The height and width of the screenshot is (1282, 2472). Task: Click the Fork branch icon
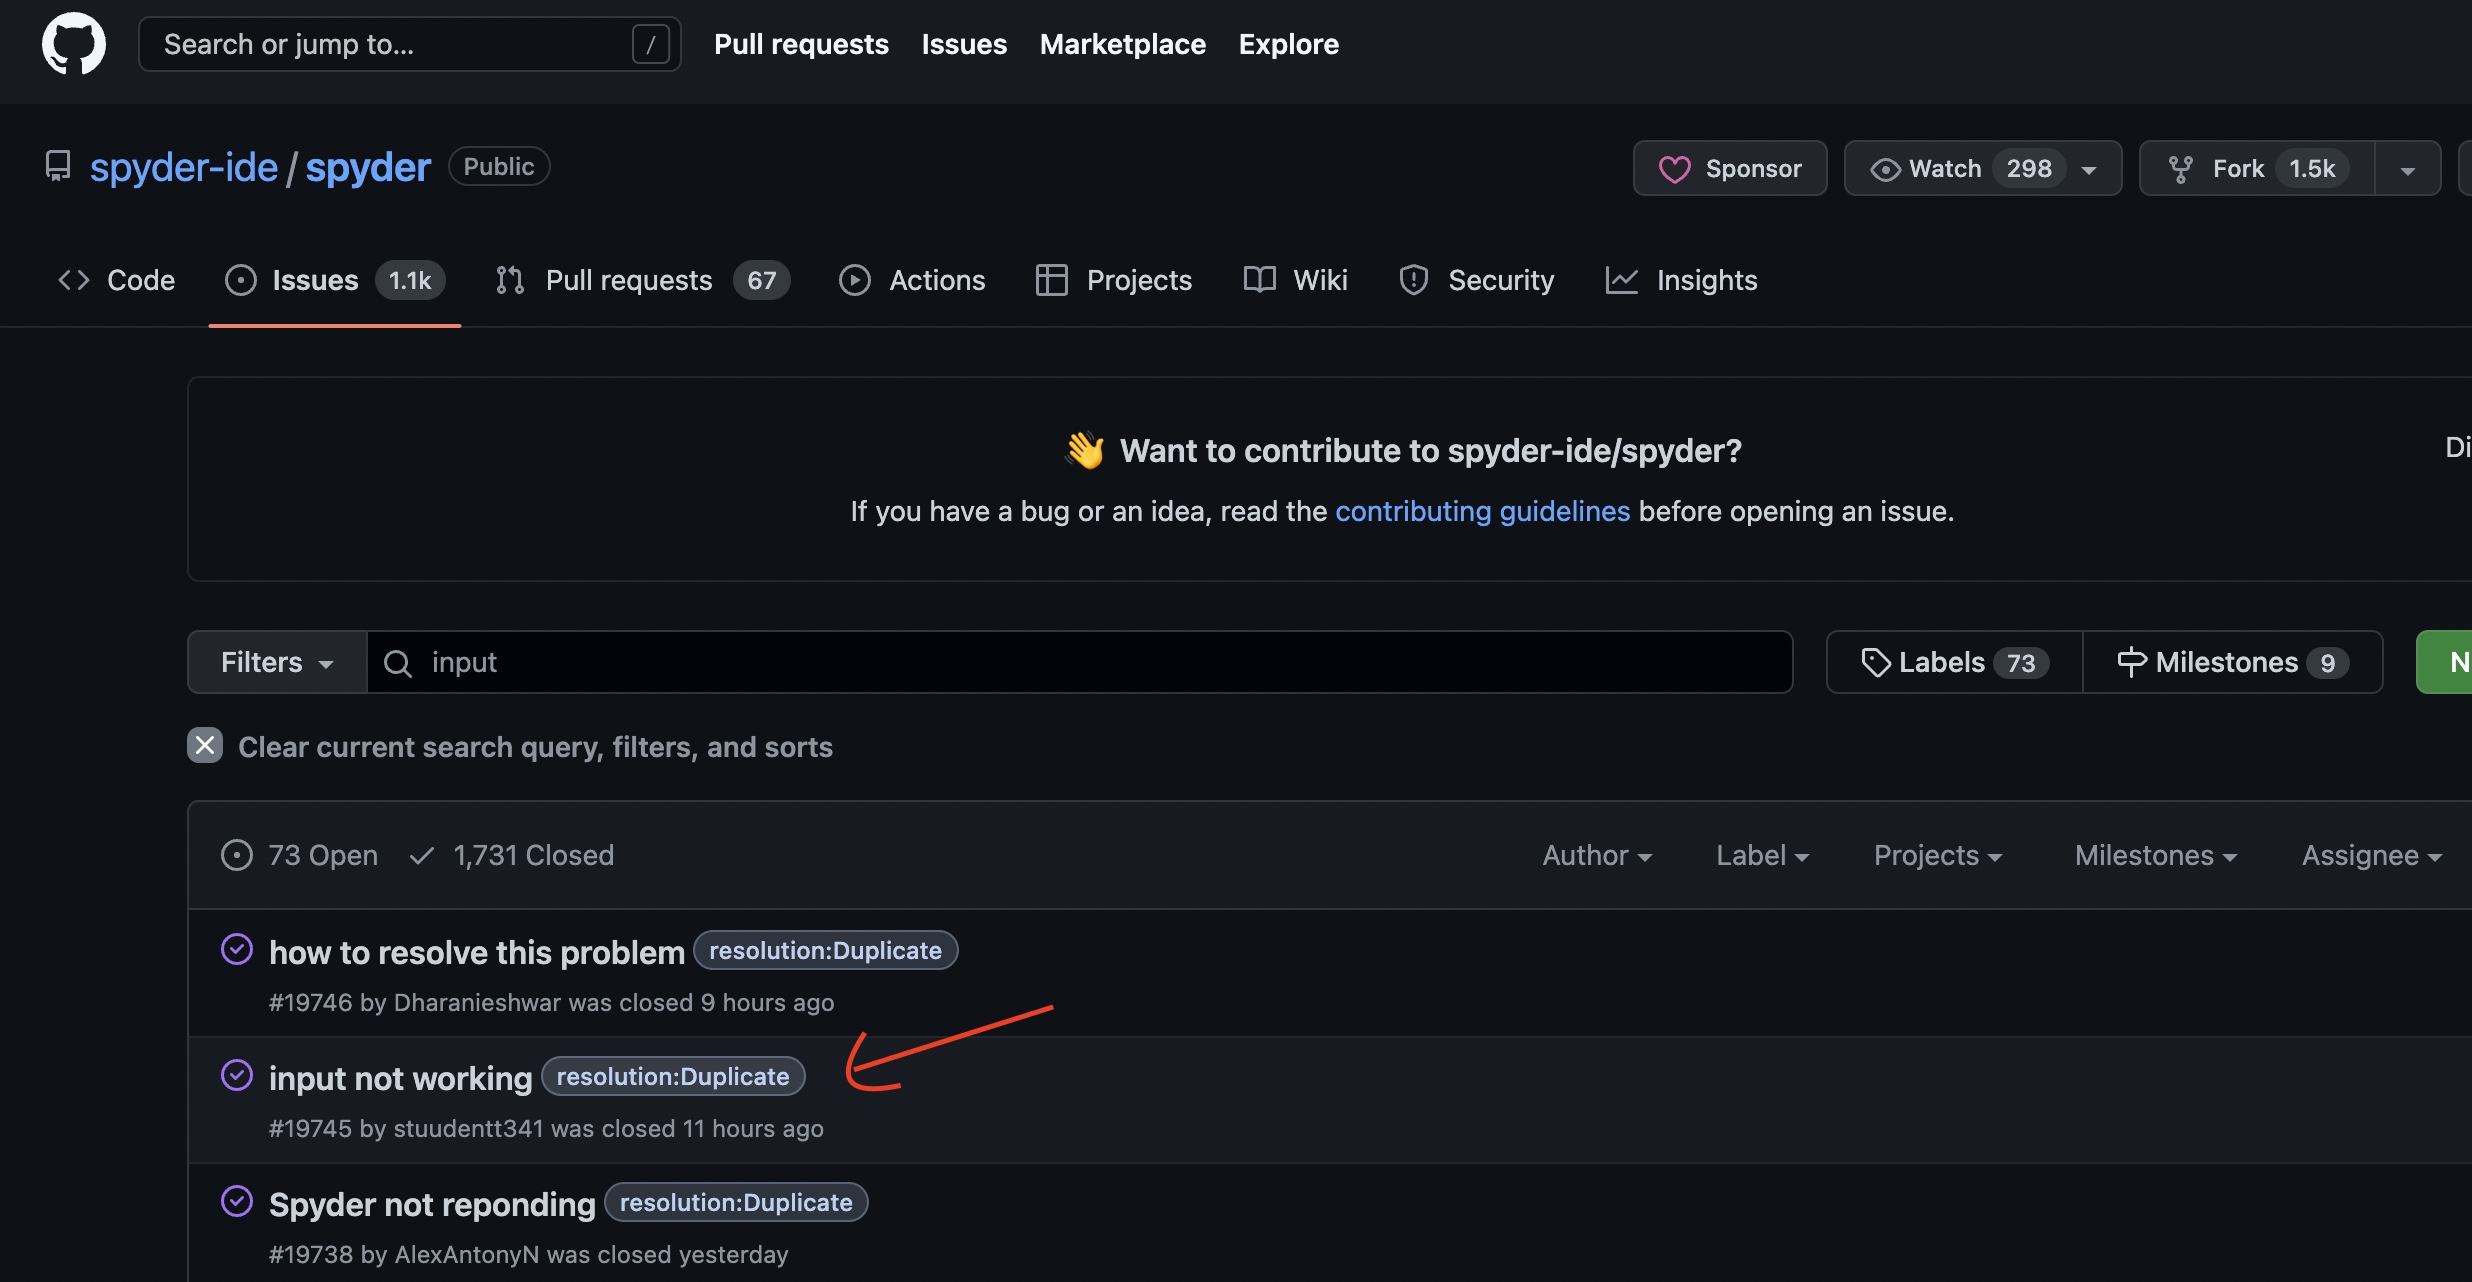[x=2180, y=169]
